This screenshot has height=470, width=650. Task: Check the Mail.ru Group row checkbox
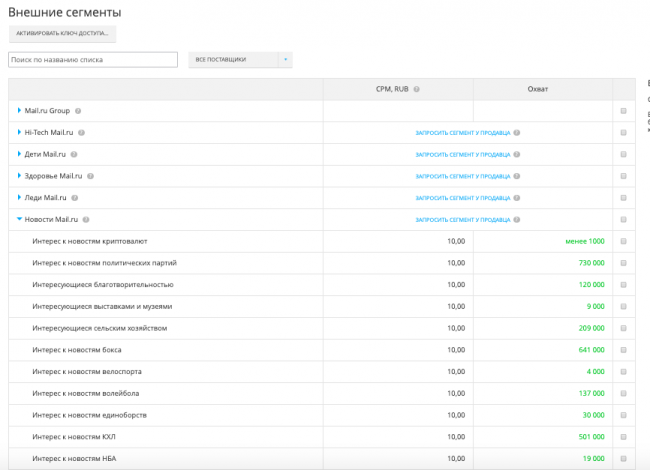pyautogui.click(x=623, y=111)
